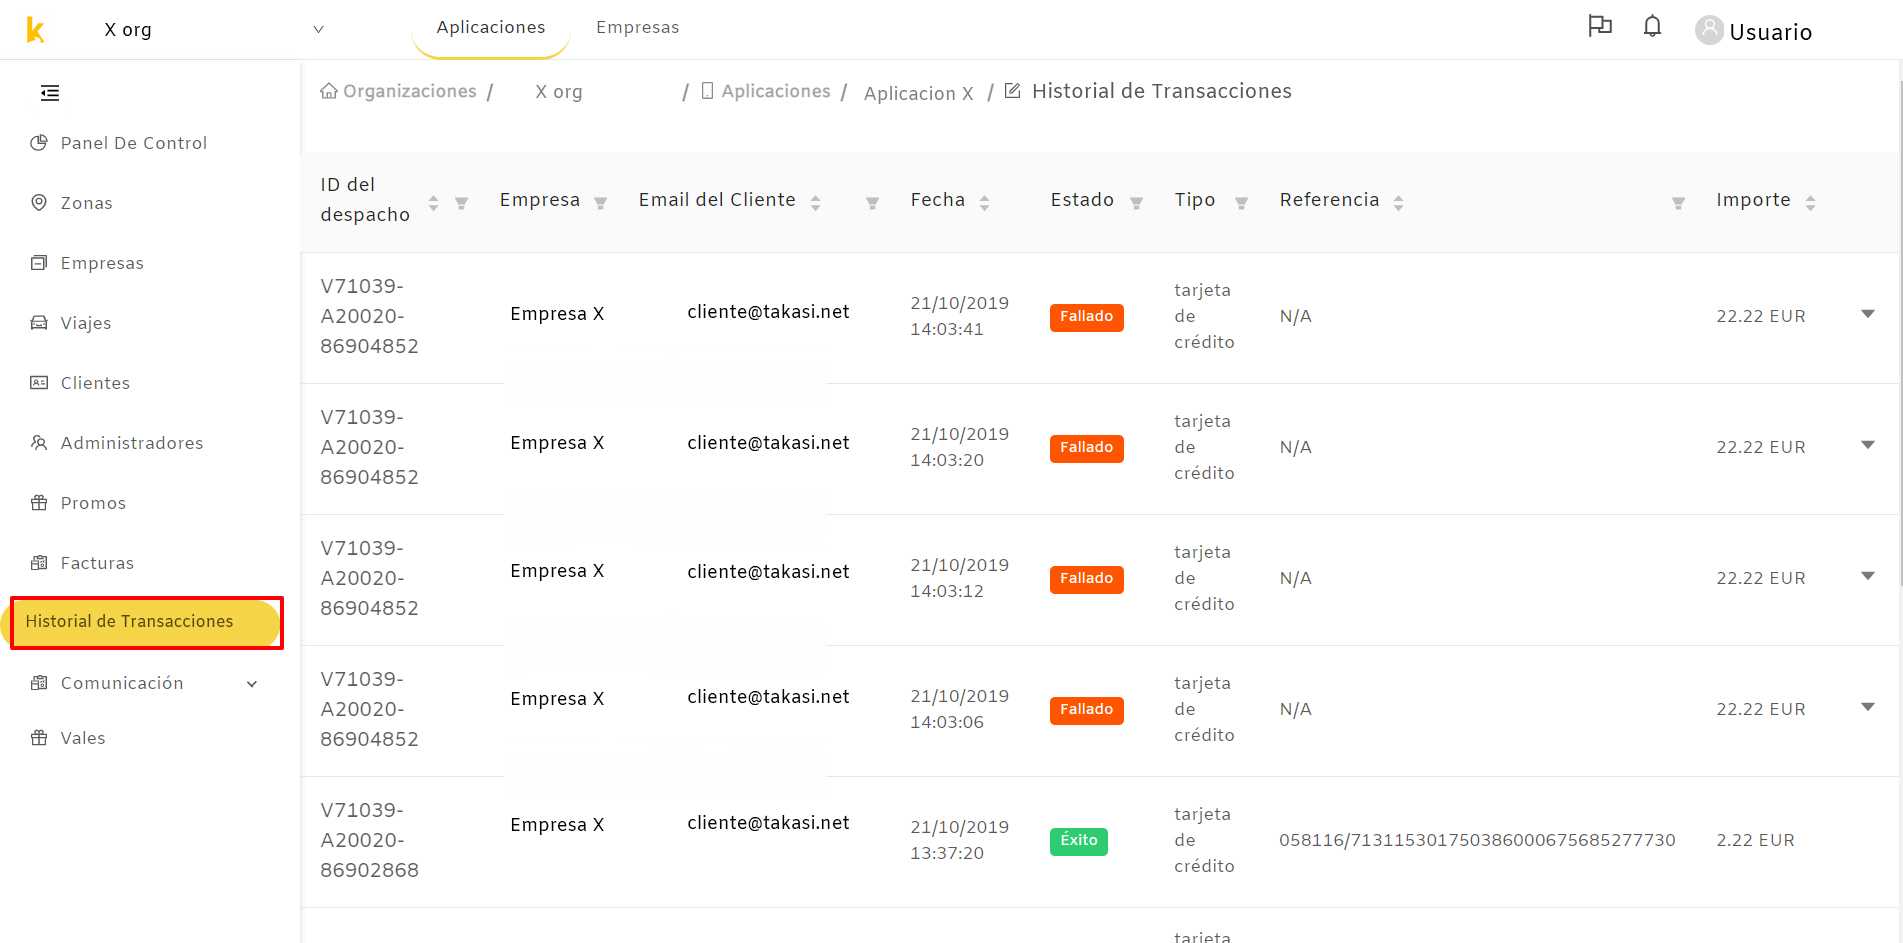The image size is (1903, 943).
Task: Sort by ID del despacho column
Action: coord(433,203)
